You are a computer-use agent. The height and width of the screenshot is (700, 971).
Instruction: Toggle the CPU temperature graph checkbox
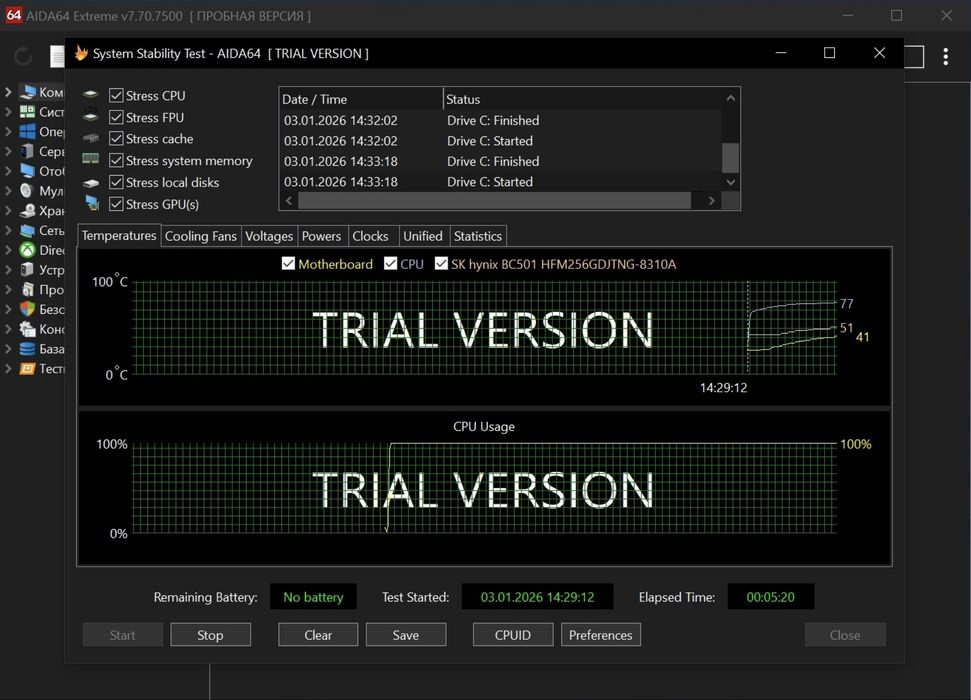tap(390, 263)
